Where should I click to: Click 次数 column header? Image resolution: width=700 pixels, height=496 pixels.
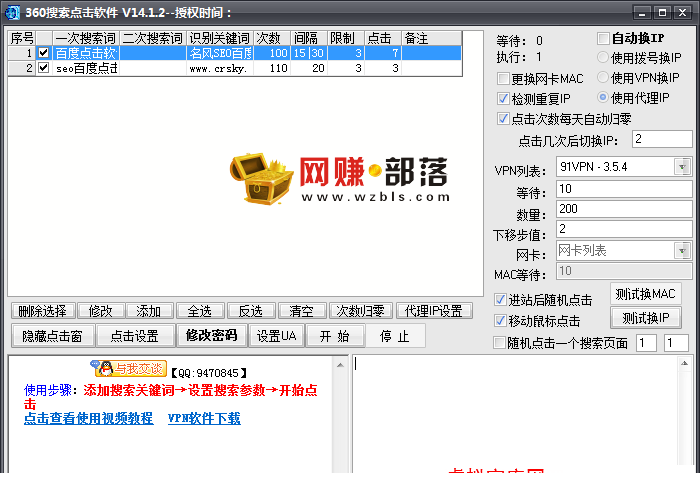(272, 38)
